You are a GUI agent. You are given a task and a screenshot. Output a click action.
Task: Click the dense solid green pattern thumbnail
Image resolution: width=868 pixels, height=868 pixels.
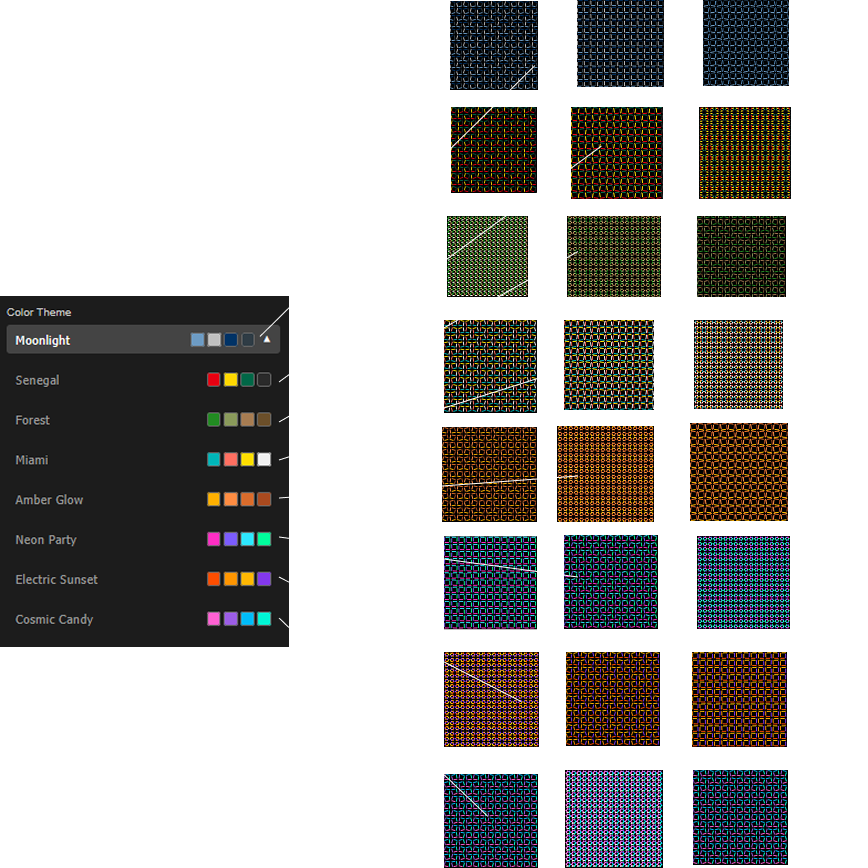pyautogui.click(x=487, y=256)
